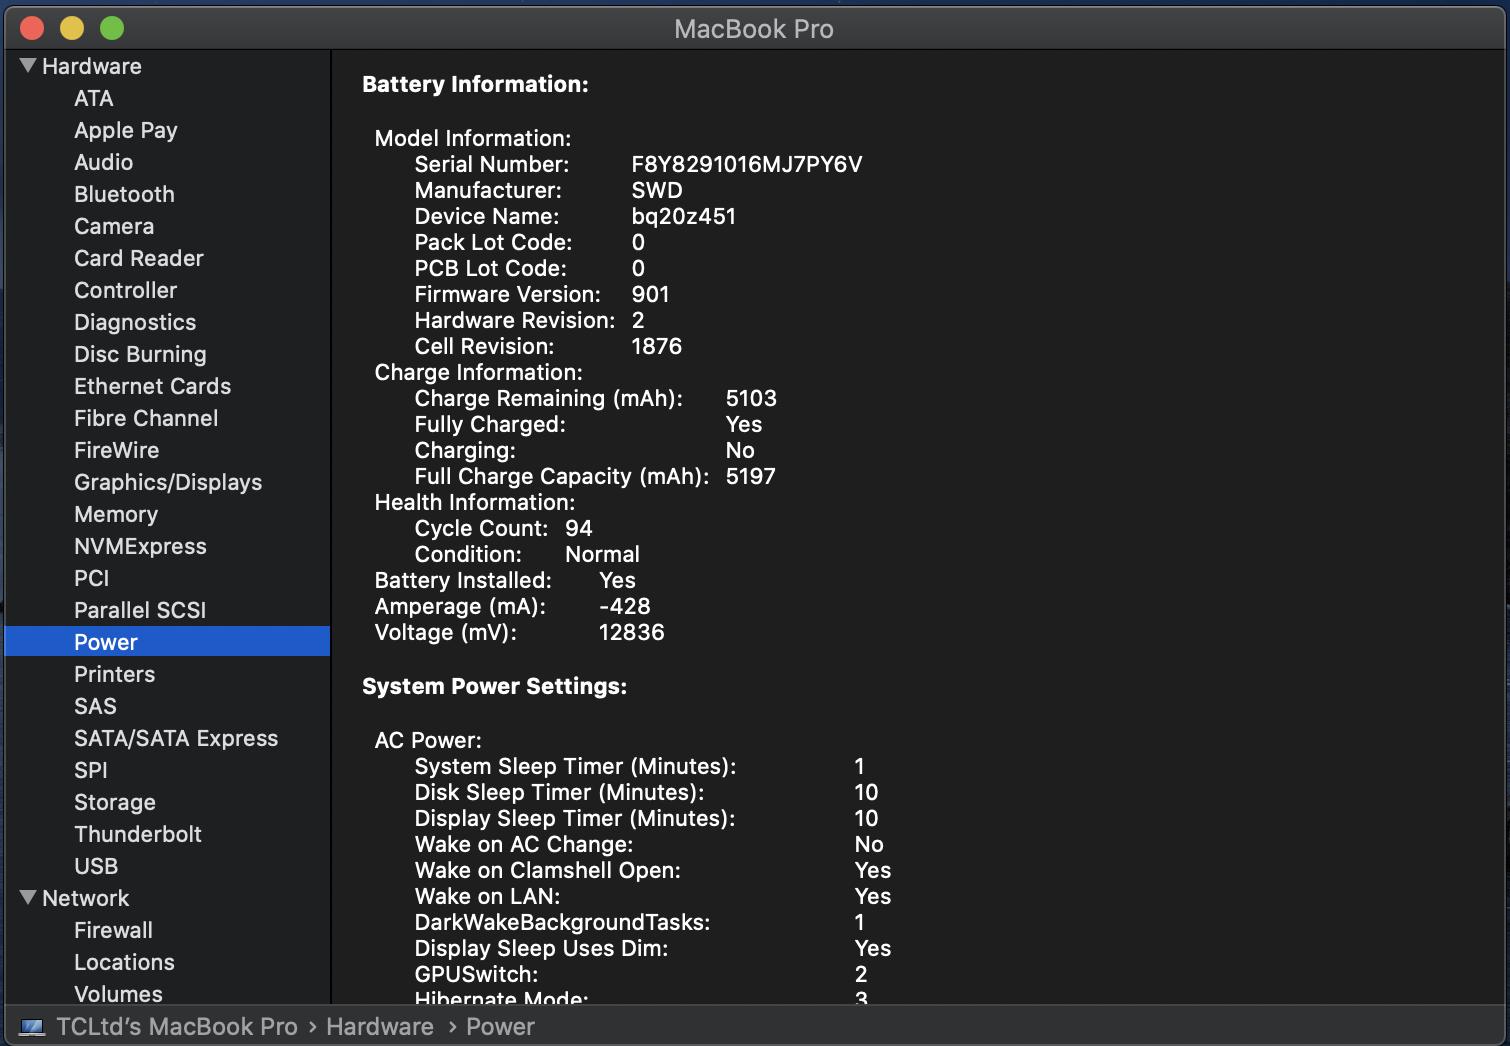The height and width of the screenshot is (1046, 1510).
Task: Click Hardware in the path bar
Action: coord(380,1027)
